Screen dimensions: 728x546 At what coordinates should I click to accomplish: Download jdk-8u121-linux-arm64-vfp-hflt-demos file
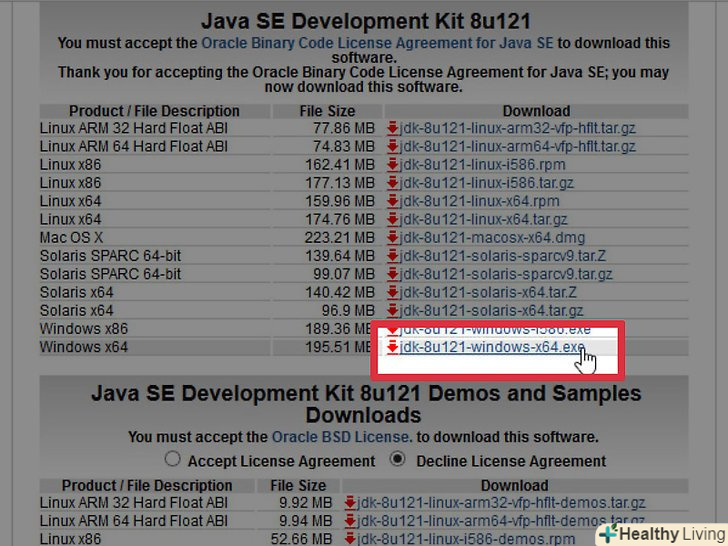point(500,520)
